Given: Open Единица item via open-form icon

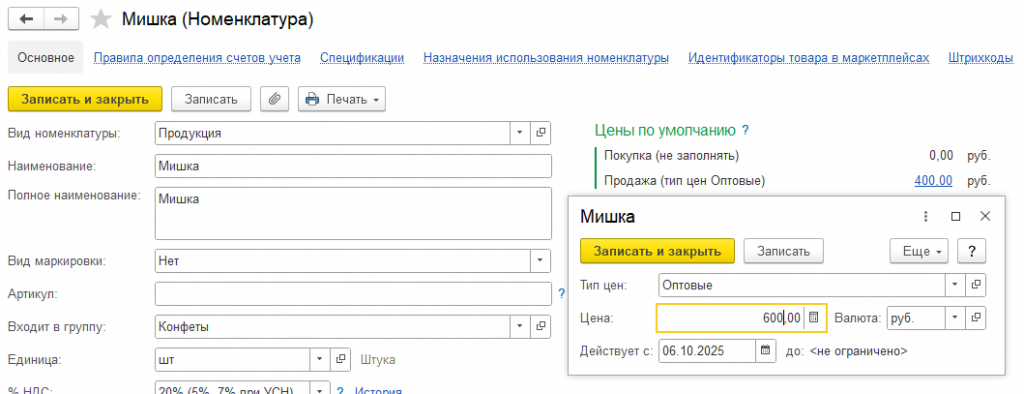Looking at the screenshot, I should click(x=340, y=359).
